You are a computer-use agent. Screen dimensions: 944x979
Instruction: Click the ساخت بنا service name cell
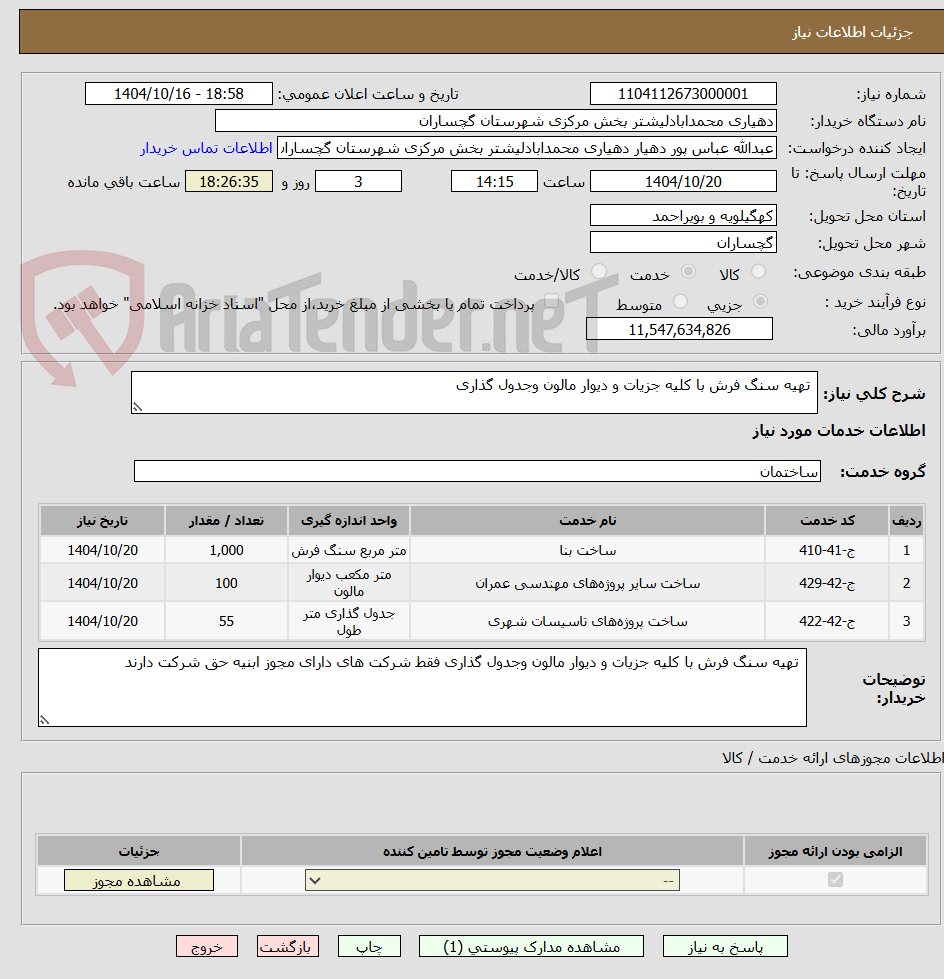coord(588,550)
